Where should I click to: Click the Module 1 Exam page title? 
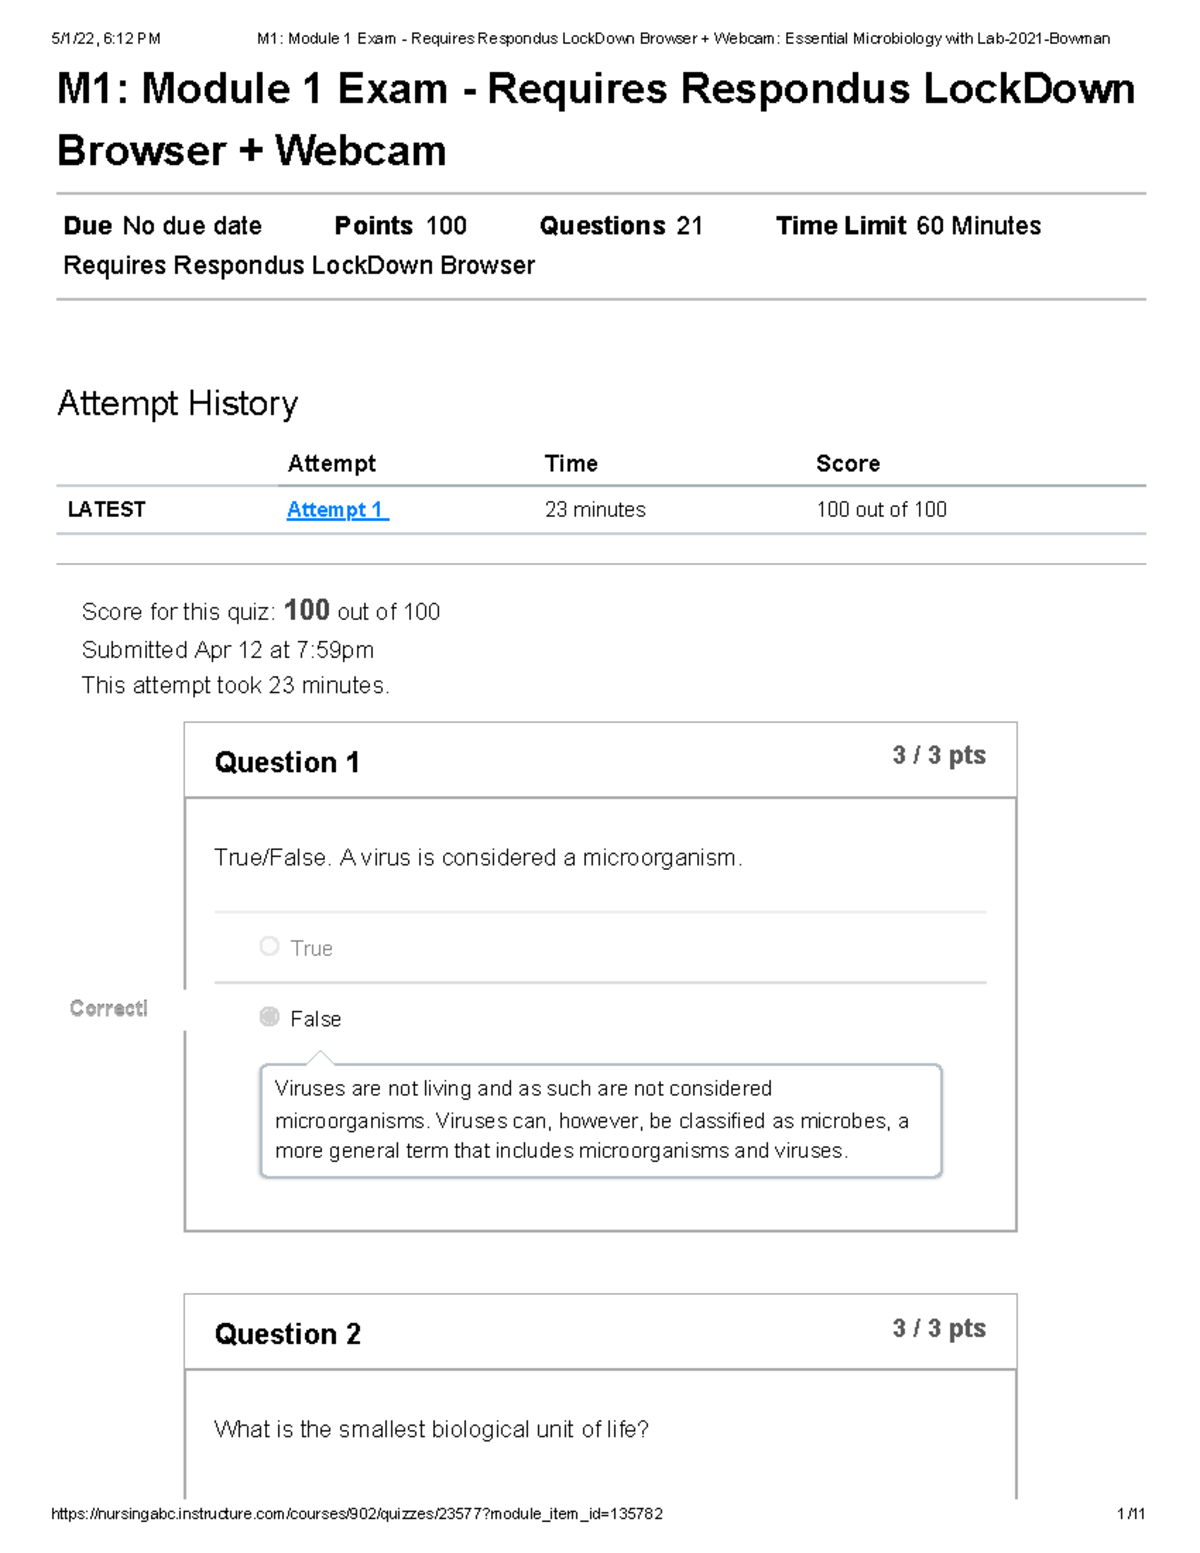[595, 120]
